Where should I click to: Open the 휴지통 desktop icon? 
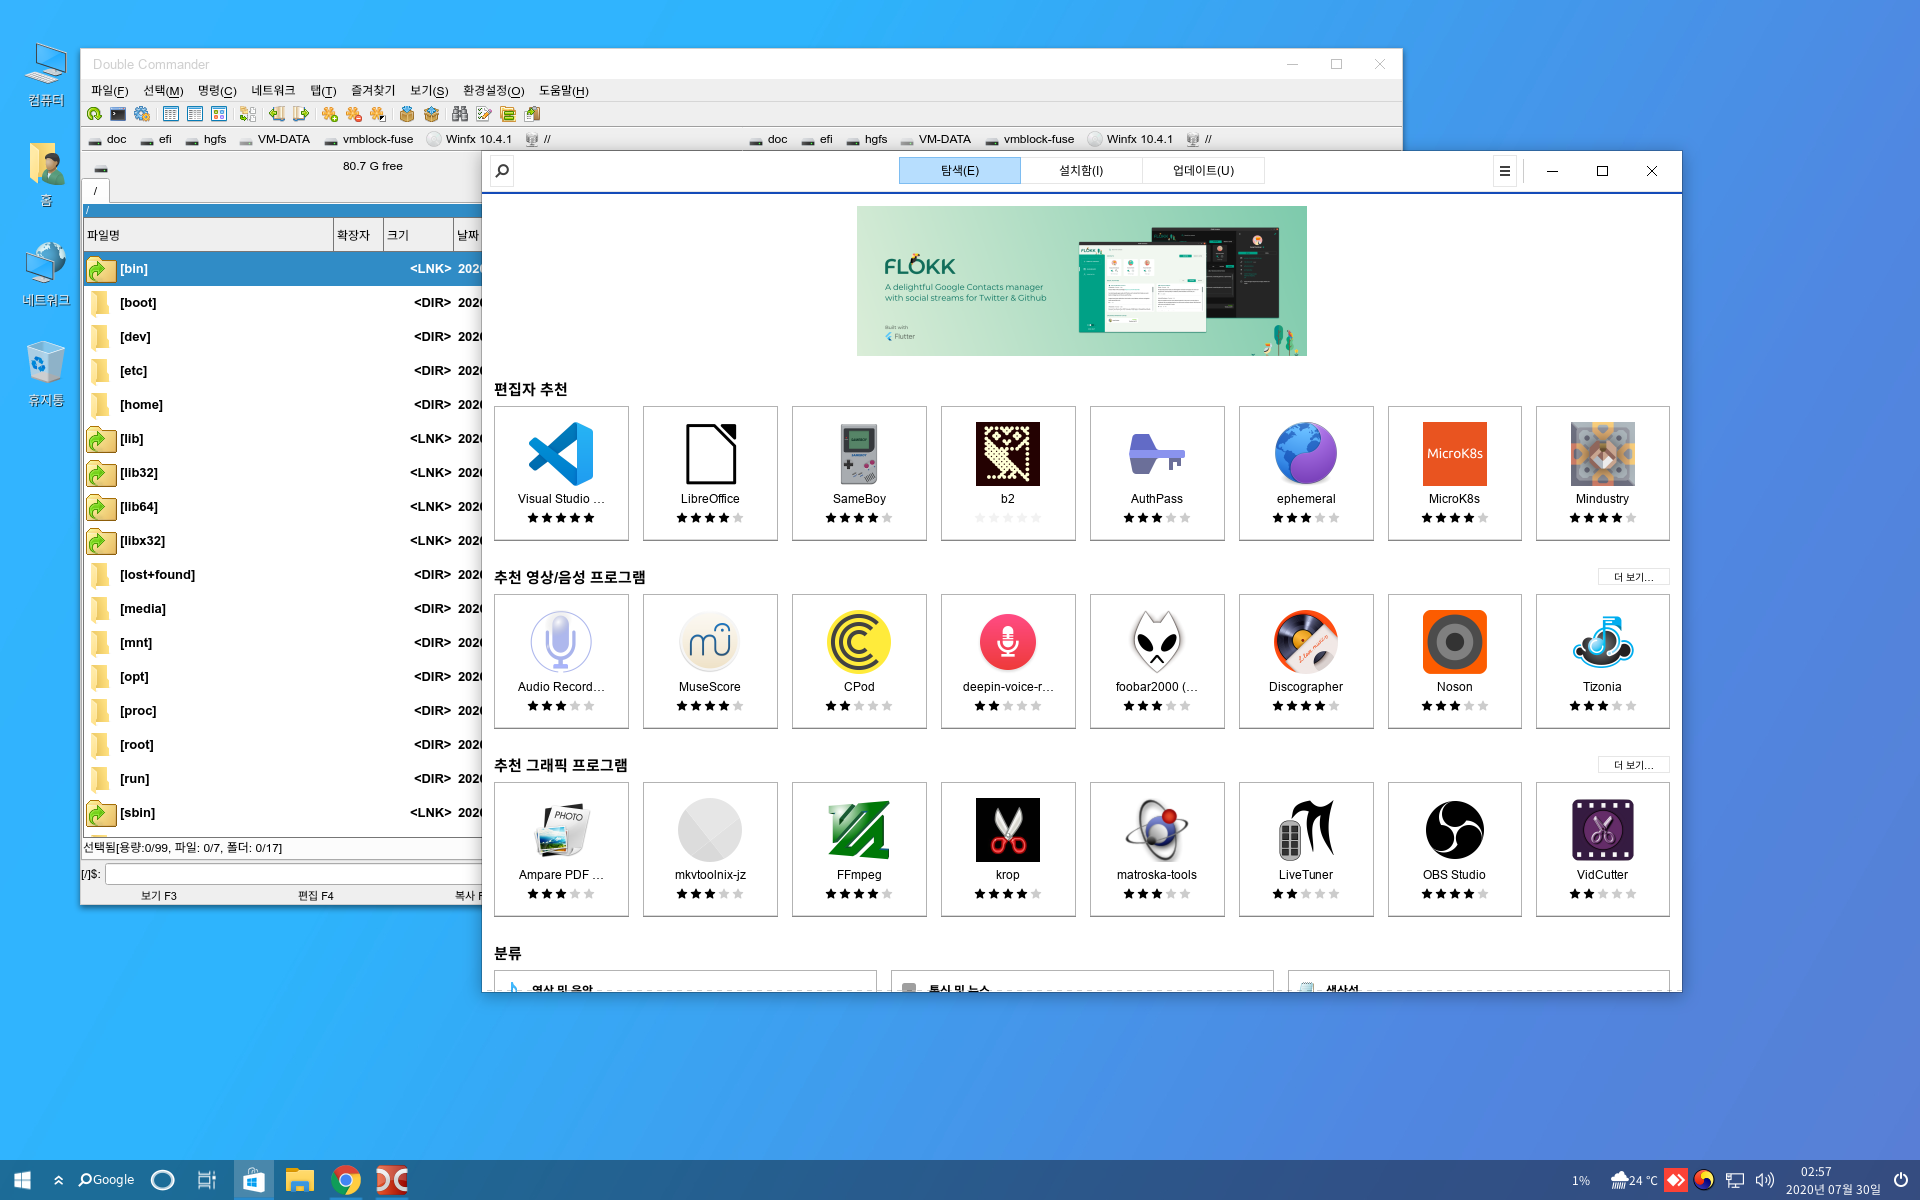pyautogui.click(x=46, y=373)
